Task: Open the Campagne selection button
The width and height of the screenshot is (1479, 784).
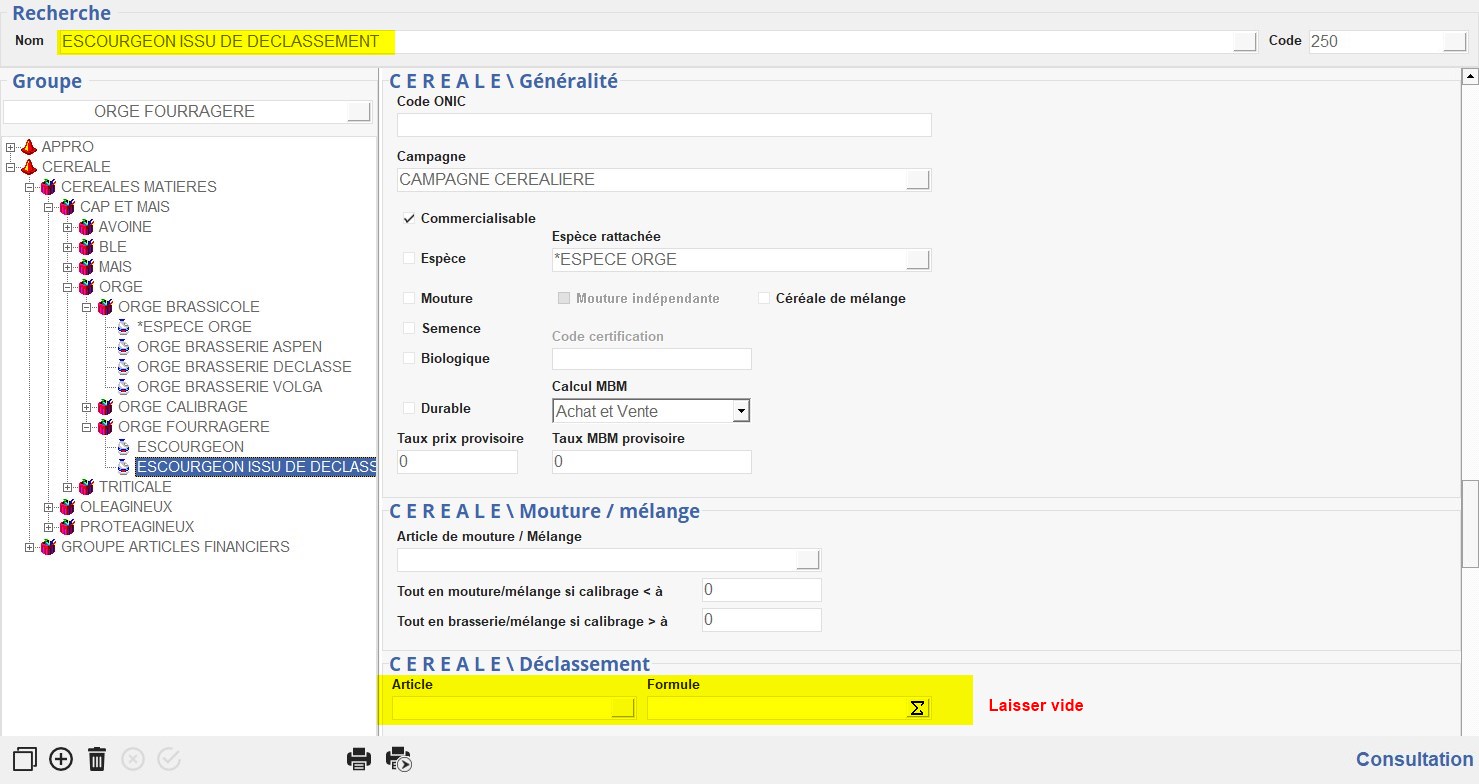Action: click(x=917, y=180)
